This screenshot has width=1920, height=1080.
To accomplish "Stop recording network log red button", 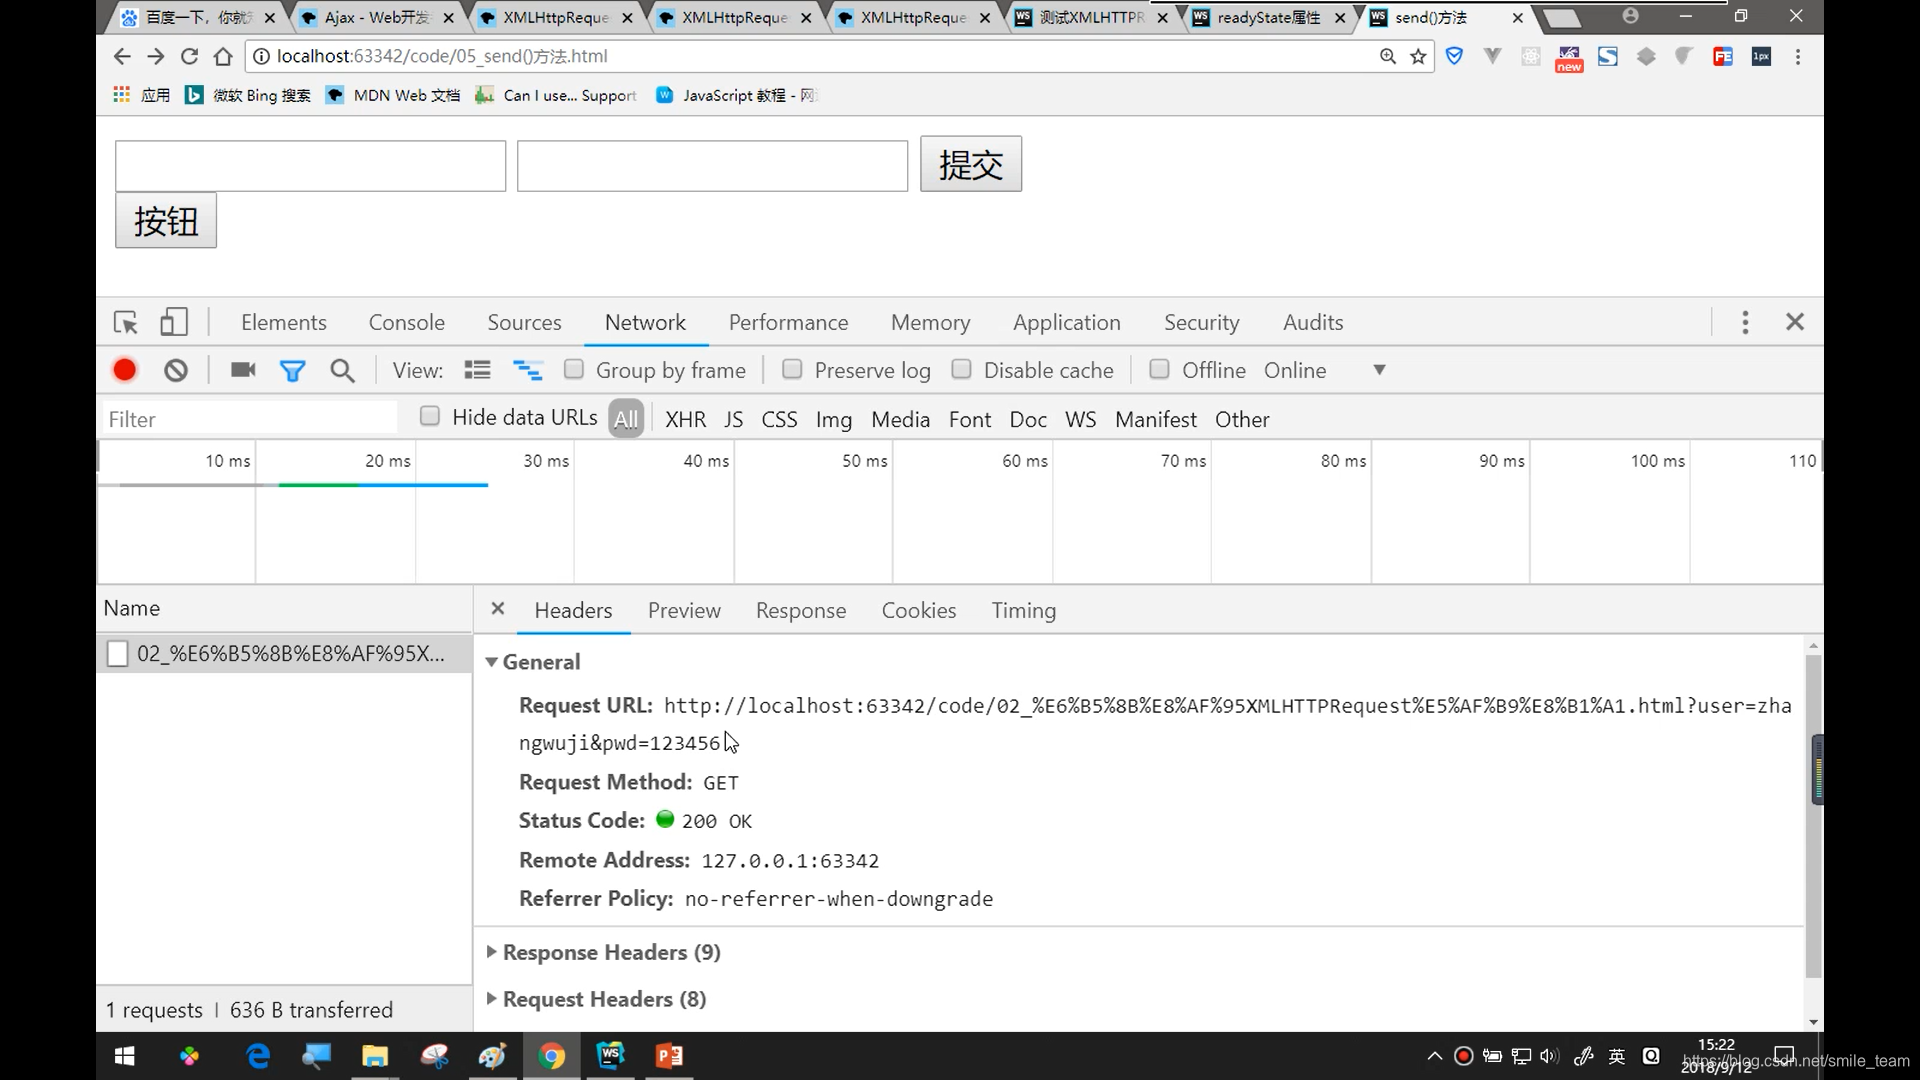I will [x=125, y=371].
